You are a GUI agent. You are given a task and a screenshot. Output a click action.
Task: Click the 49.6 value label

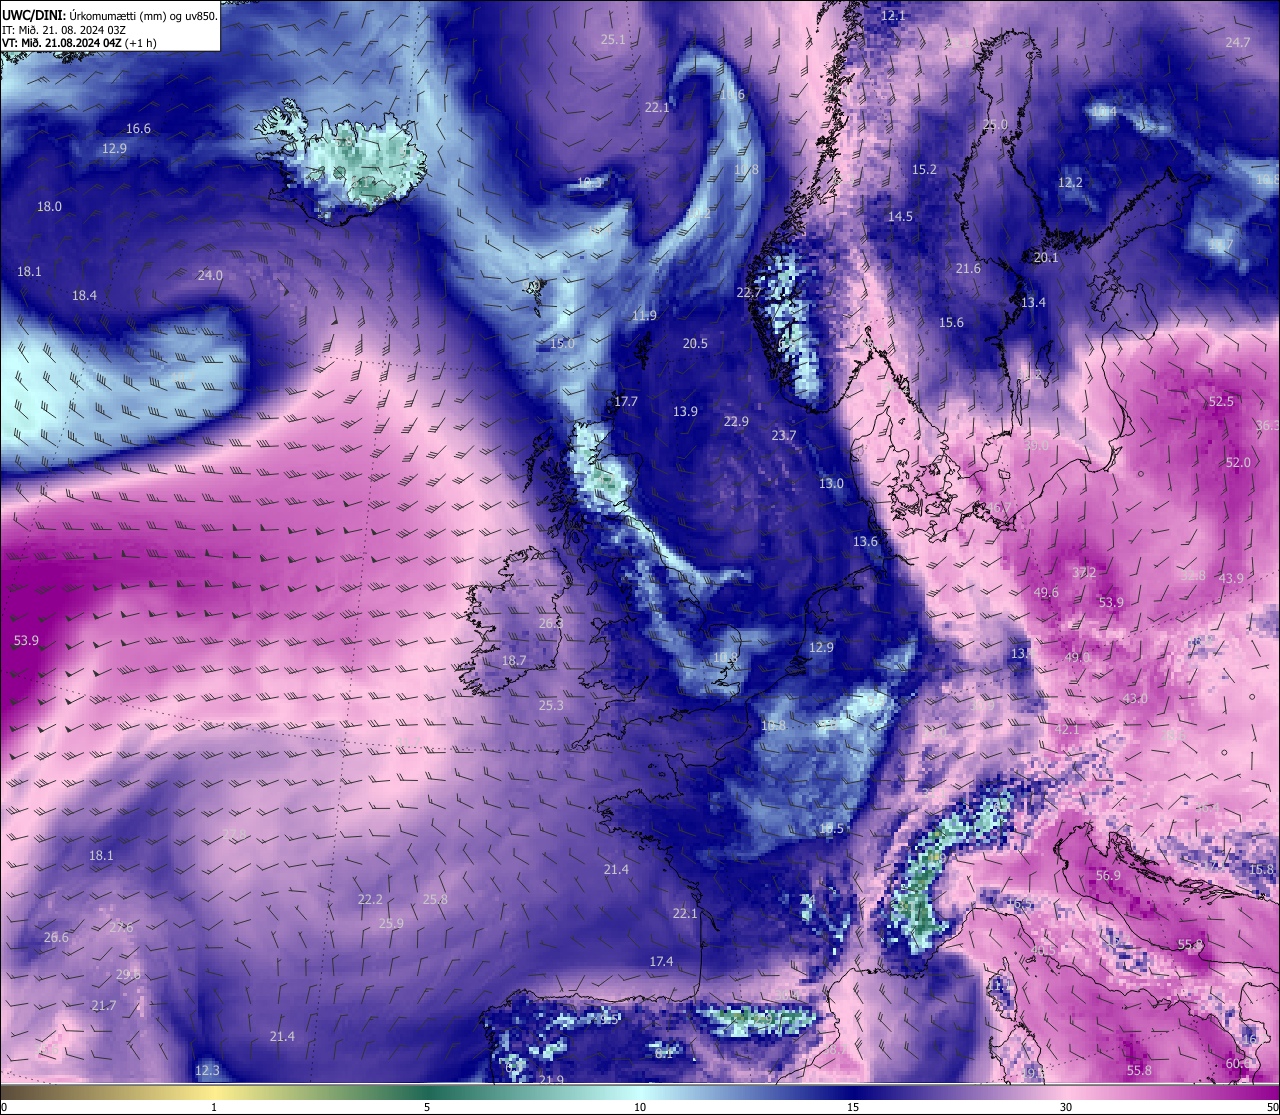click(1046, 593)
